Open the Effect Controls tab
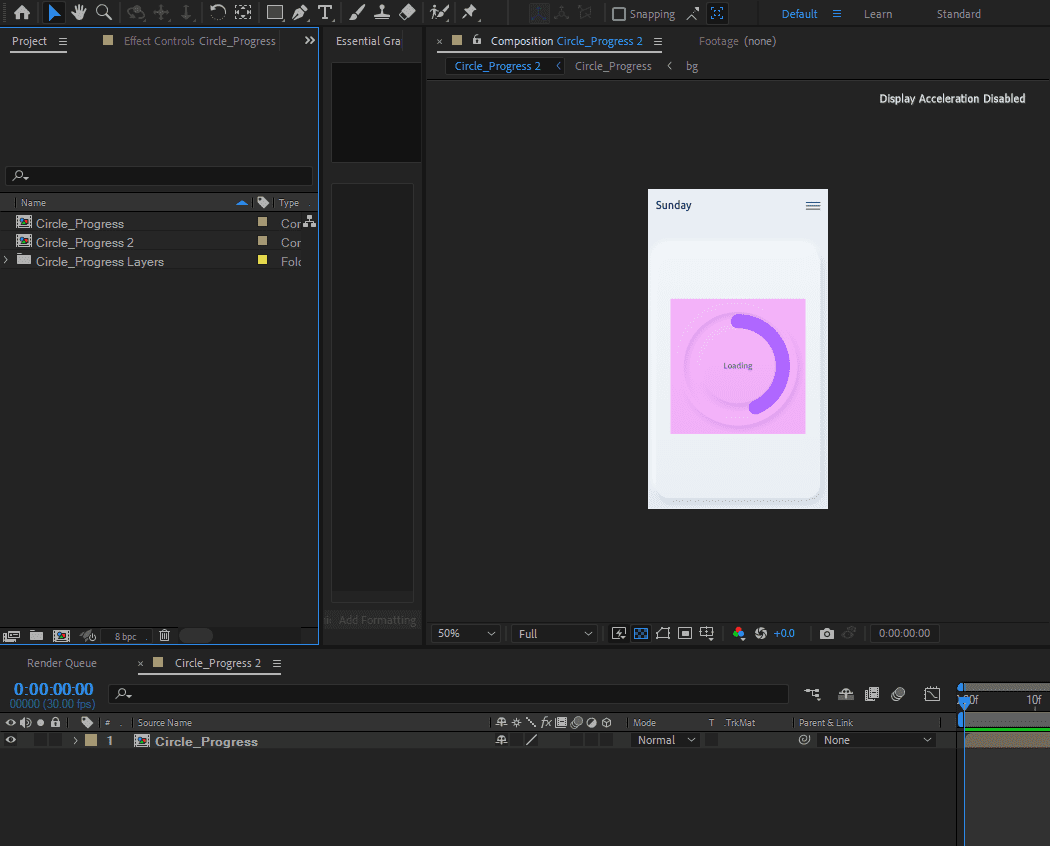 pos(199,41)
